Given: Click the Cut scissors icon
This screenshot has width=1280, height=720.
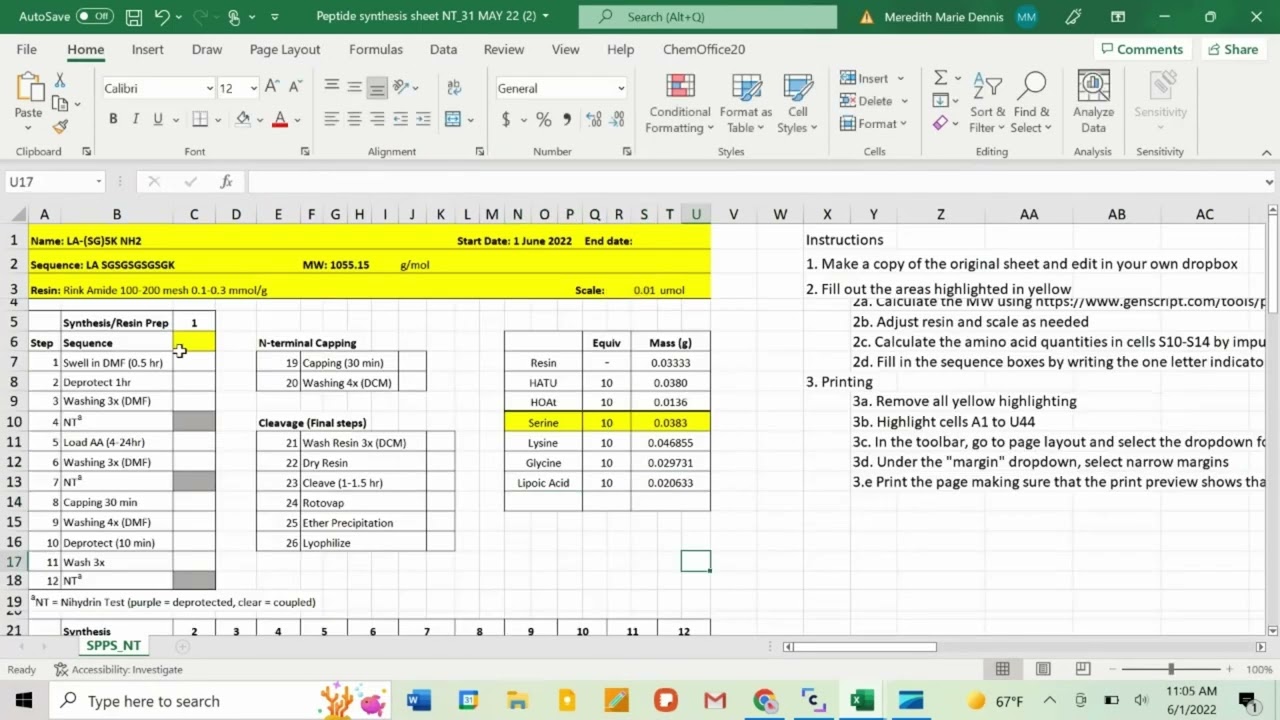Looking at the screenshot, I should click(60, 81).
